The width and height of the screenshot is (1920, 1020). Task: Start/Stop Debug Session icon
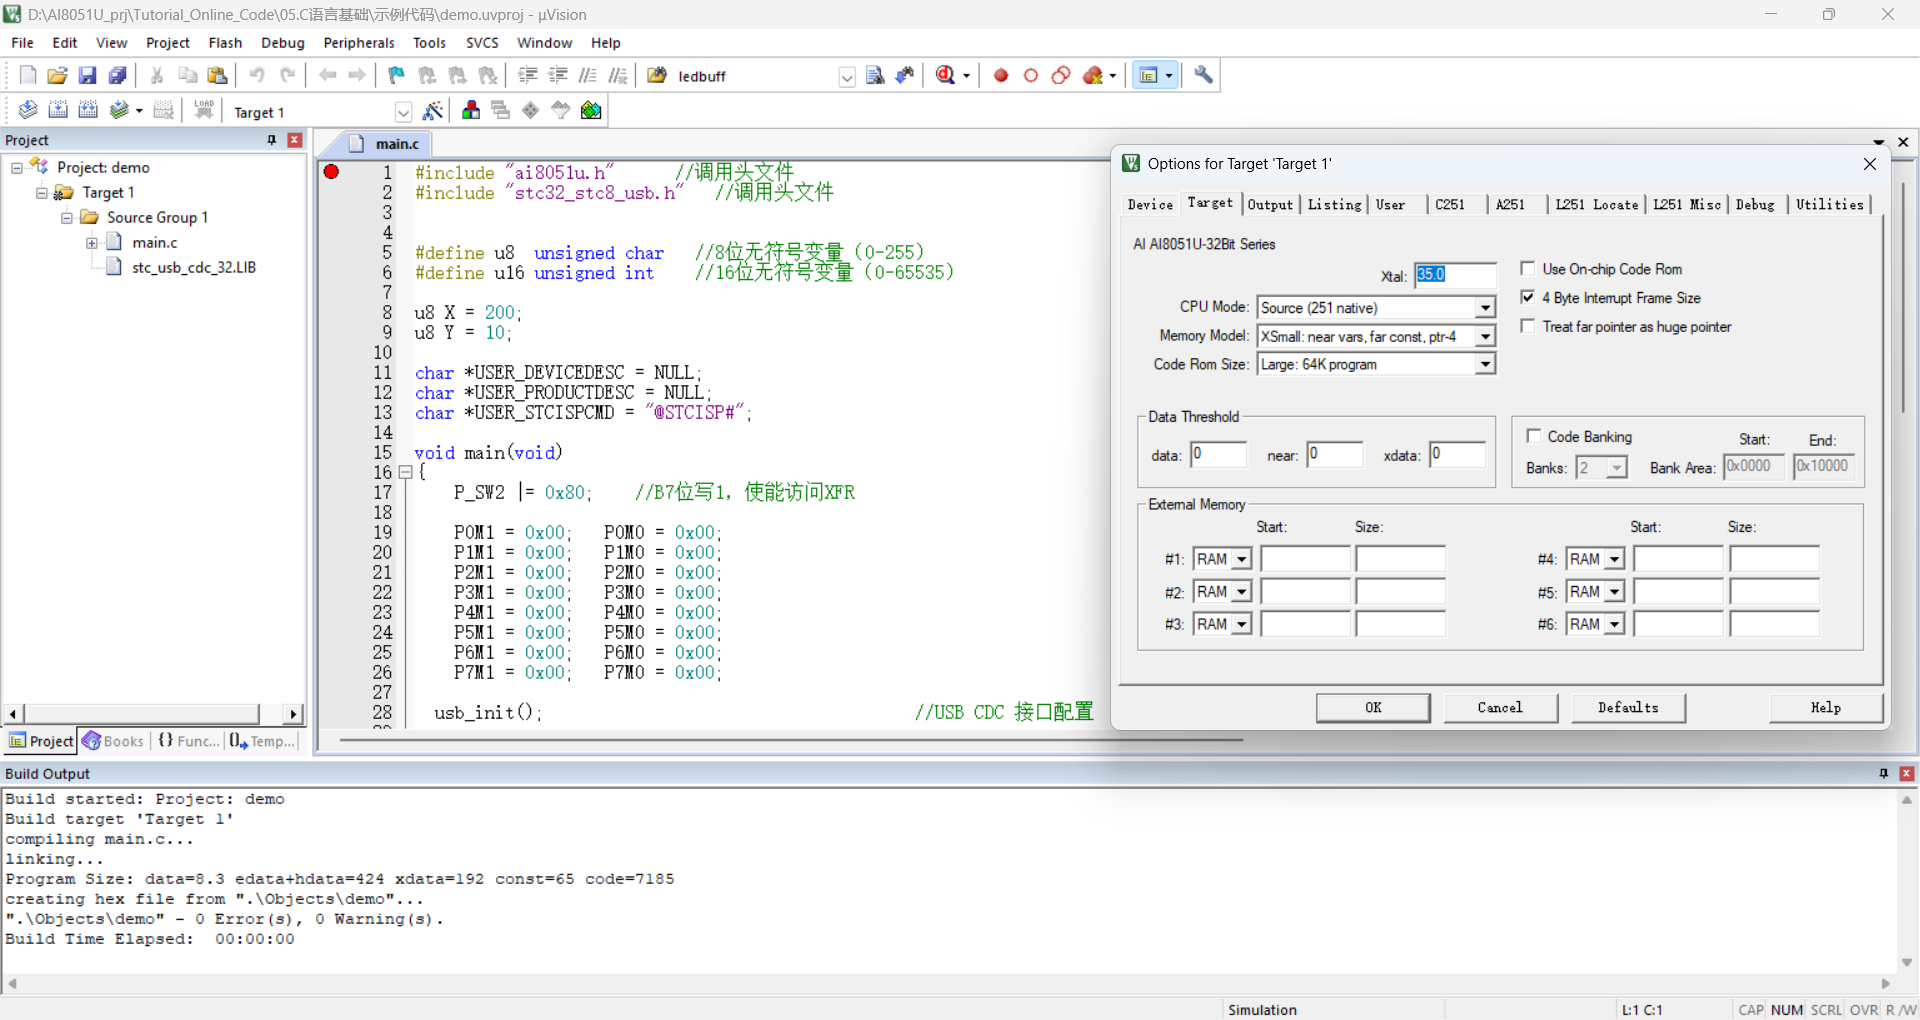tap(946, 75)
